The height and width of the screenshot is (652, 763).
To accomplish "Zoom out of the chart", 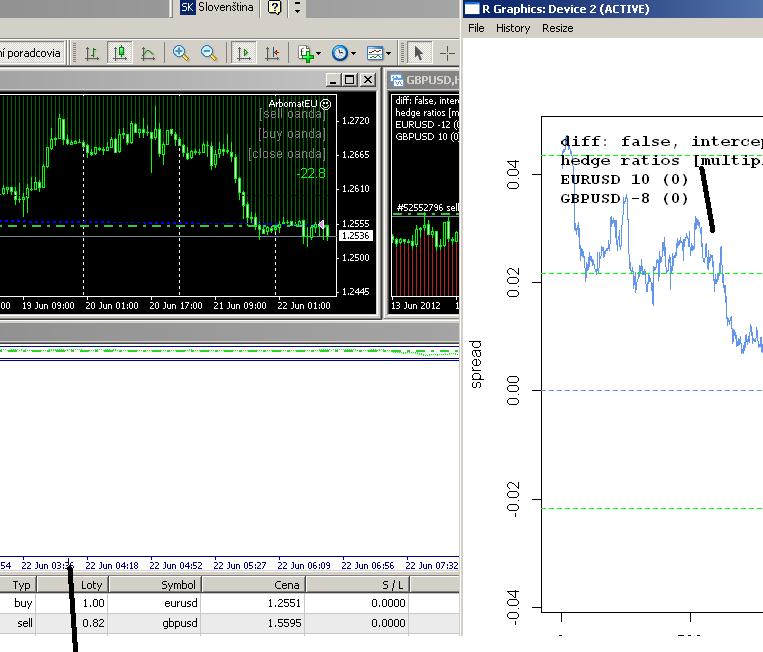I will click(209, 53).
